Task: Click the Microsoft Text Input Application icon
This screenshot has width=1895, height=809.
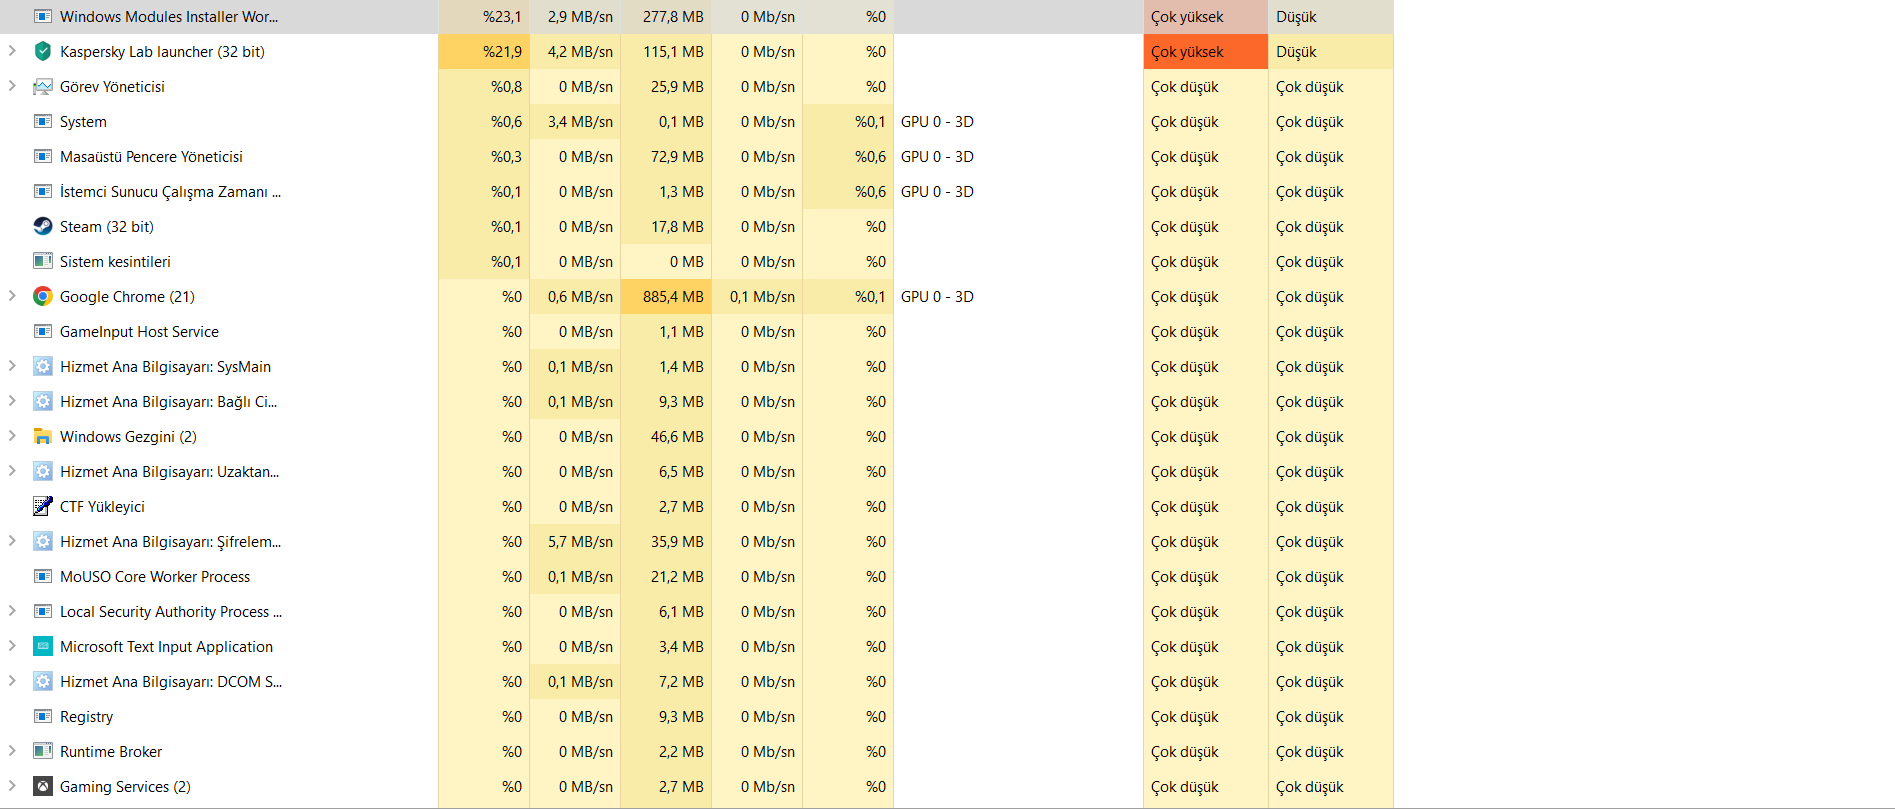Action: pyautogui.click(x=42, y=646)
